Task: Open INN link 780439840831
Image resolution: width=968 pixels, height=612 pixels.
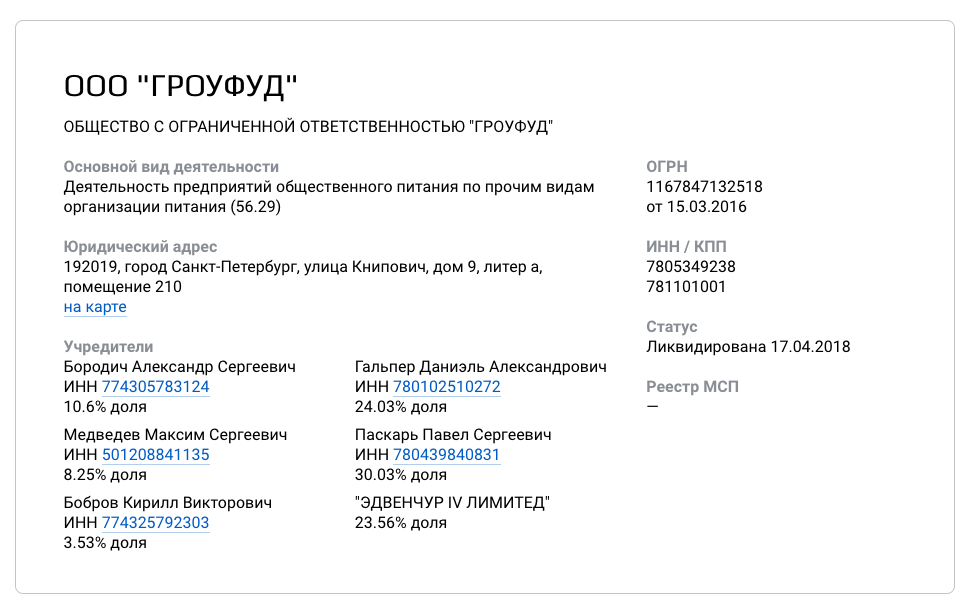Action: [446, 455]
